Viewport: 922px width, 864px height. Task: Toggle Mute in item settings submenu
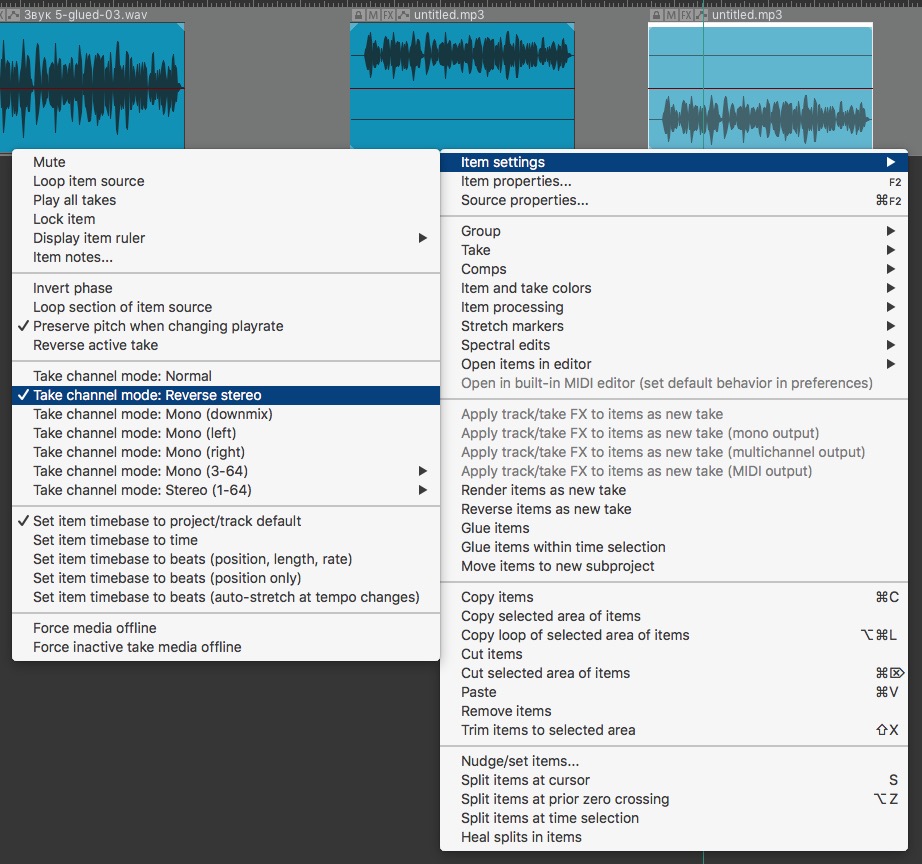click(x=226, y=162)
